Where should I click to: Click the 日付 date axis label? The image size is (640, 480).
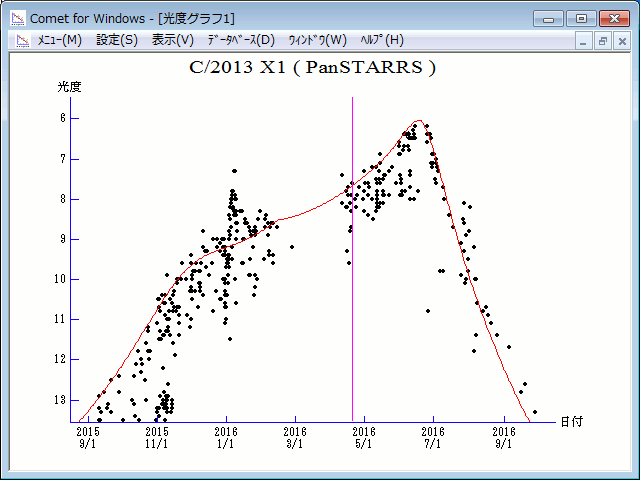tap(571, 421)
